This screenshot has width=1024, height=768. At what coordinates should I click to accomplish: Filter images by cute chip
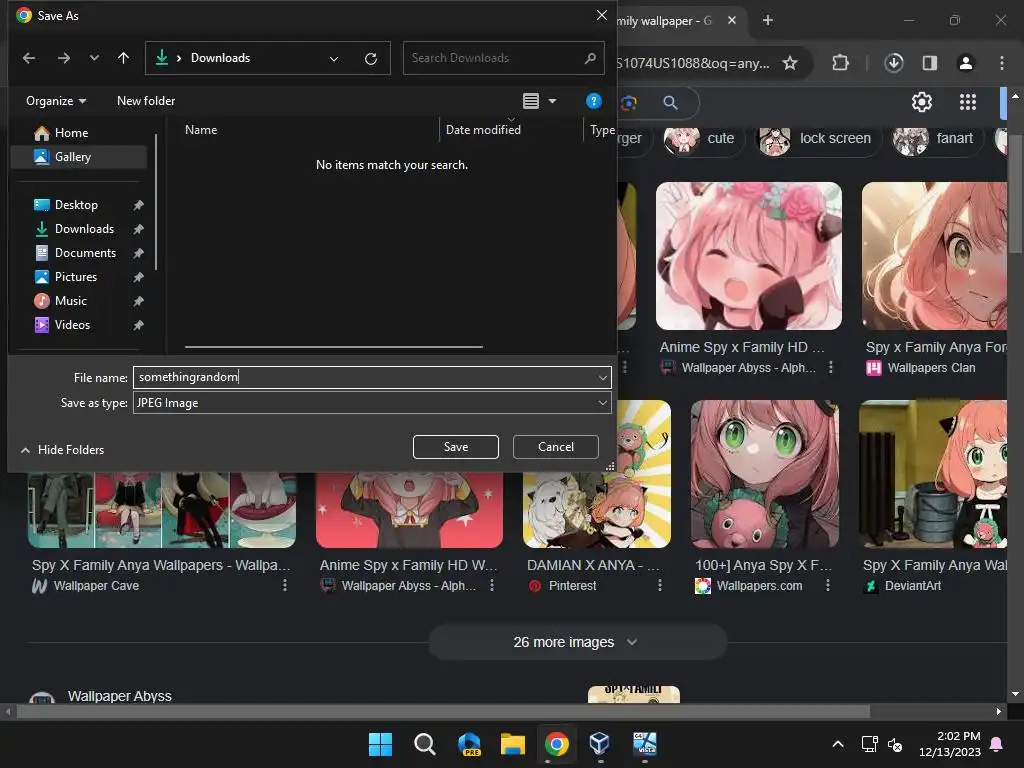click(703, 138)
